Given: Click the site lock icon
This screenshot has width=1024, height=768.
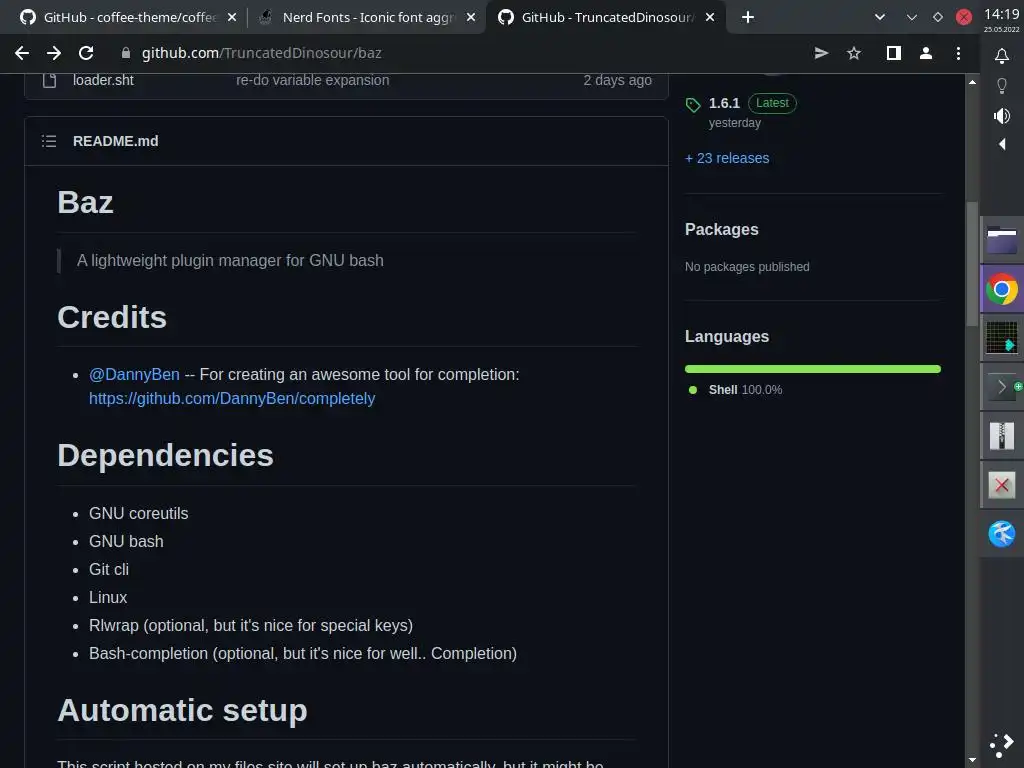Looking at the screenshot, I should tap(125, 53).
